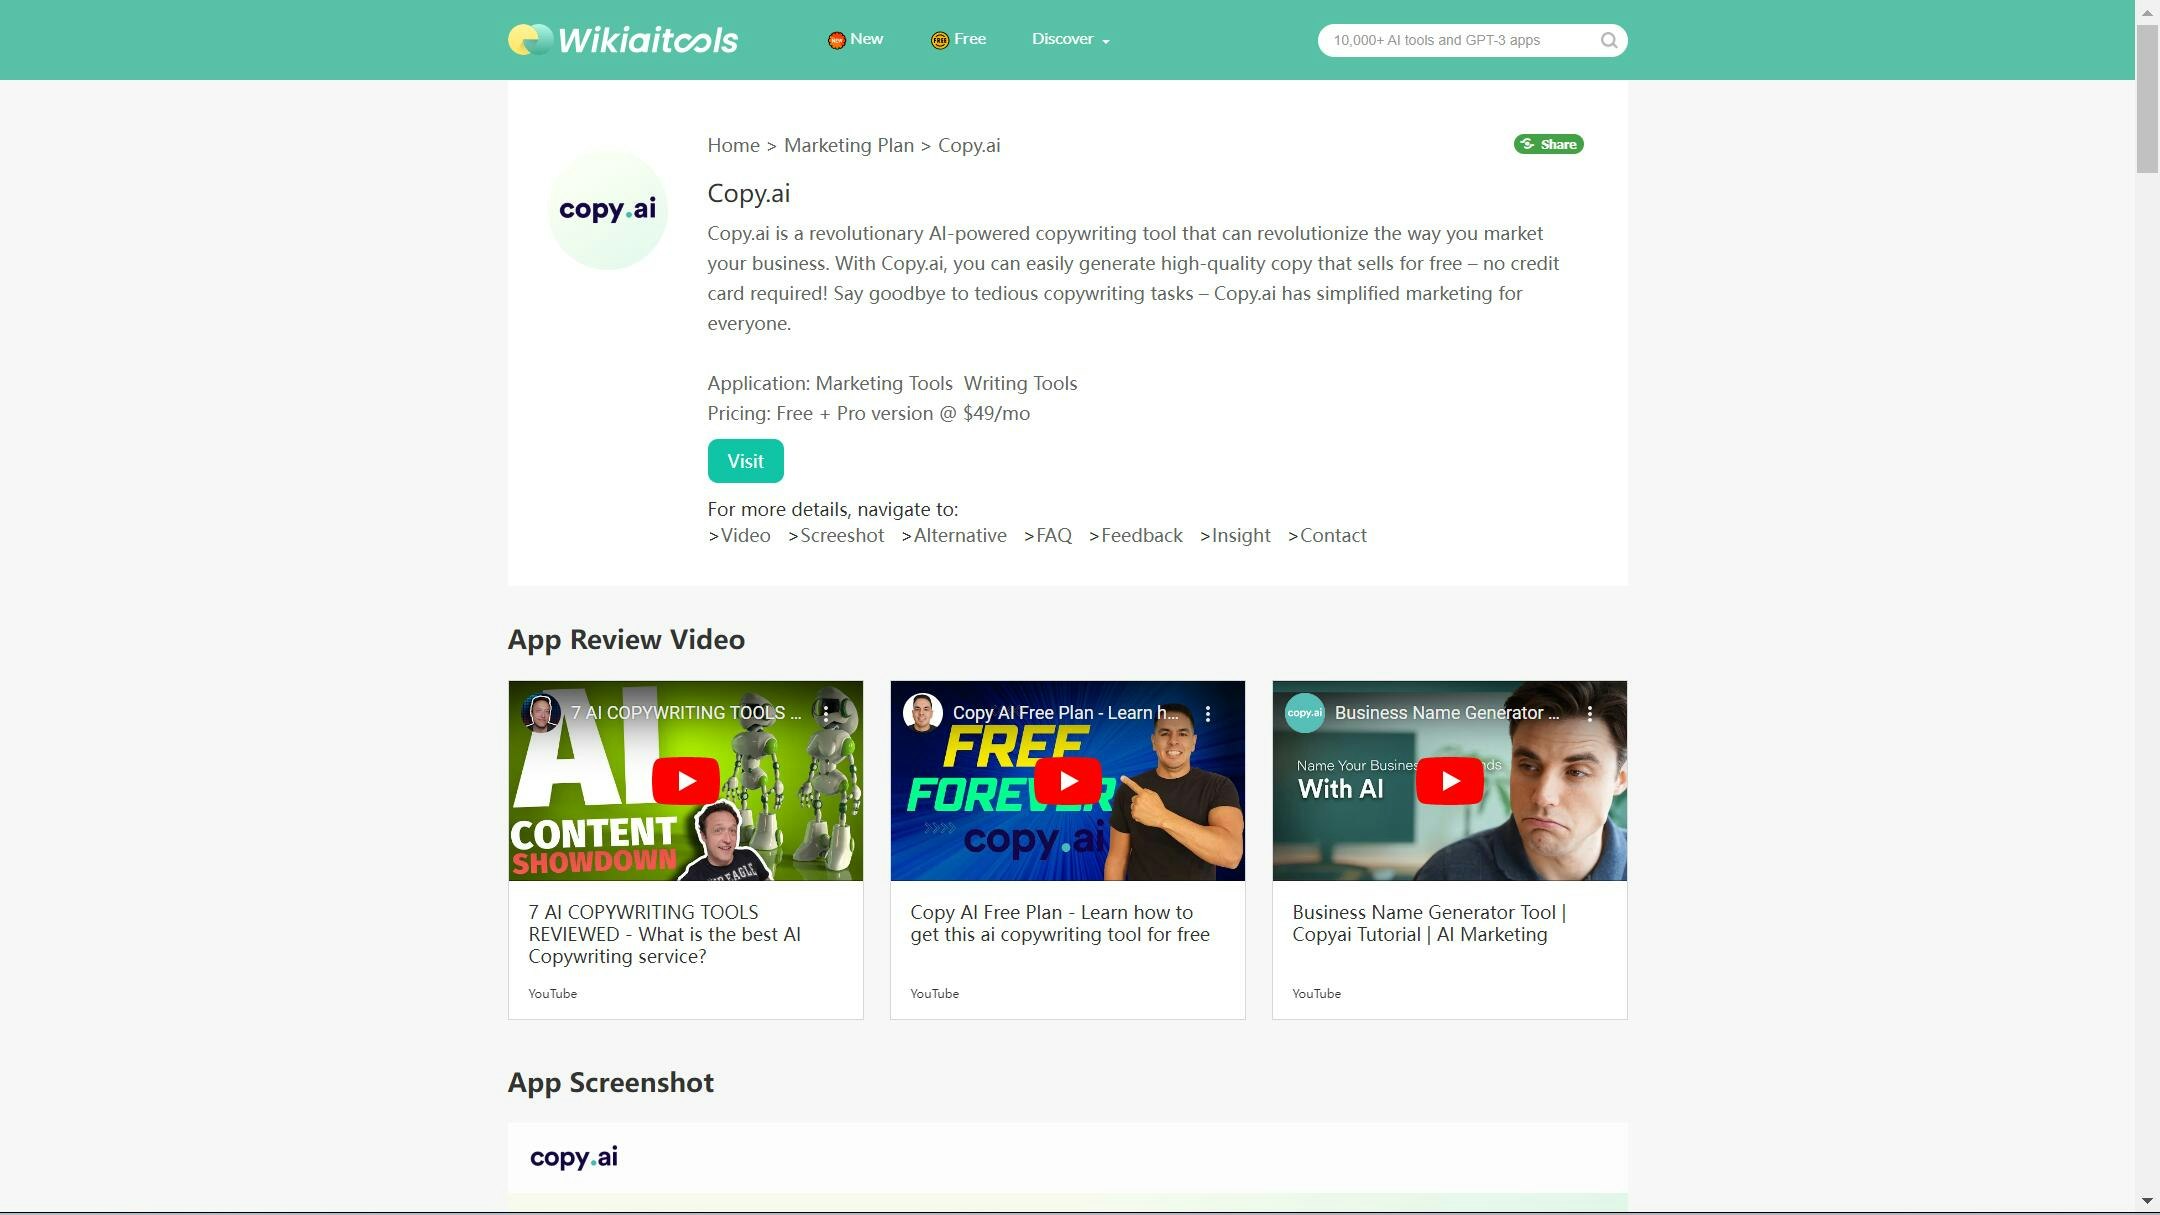
Task: Open Marketing Tools application link
Action: [884, 383]
